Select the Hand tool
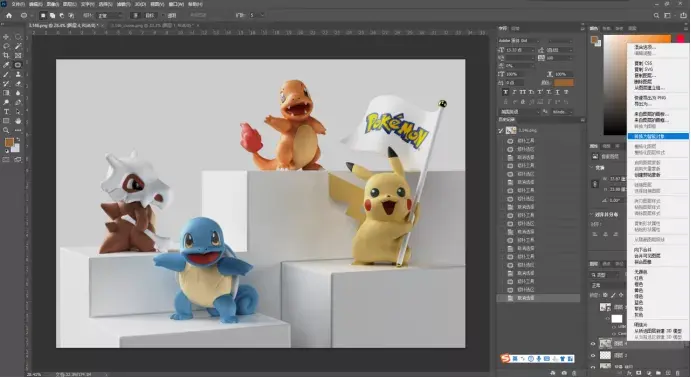 click(x=18, y=121)
